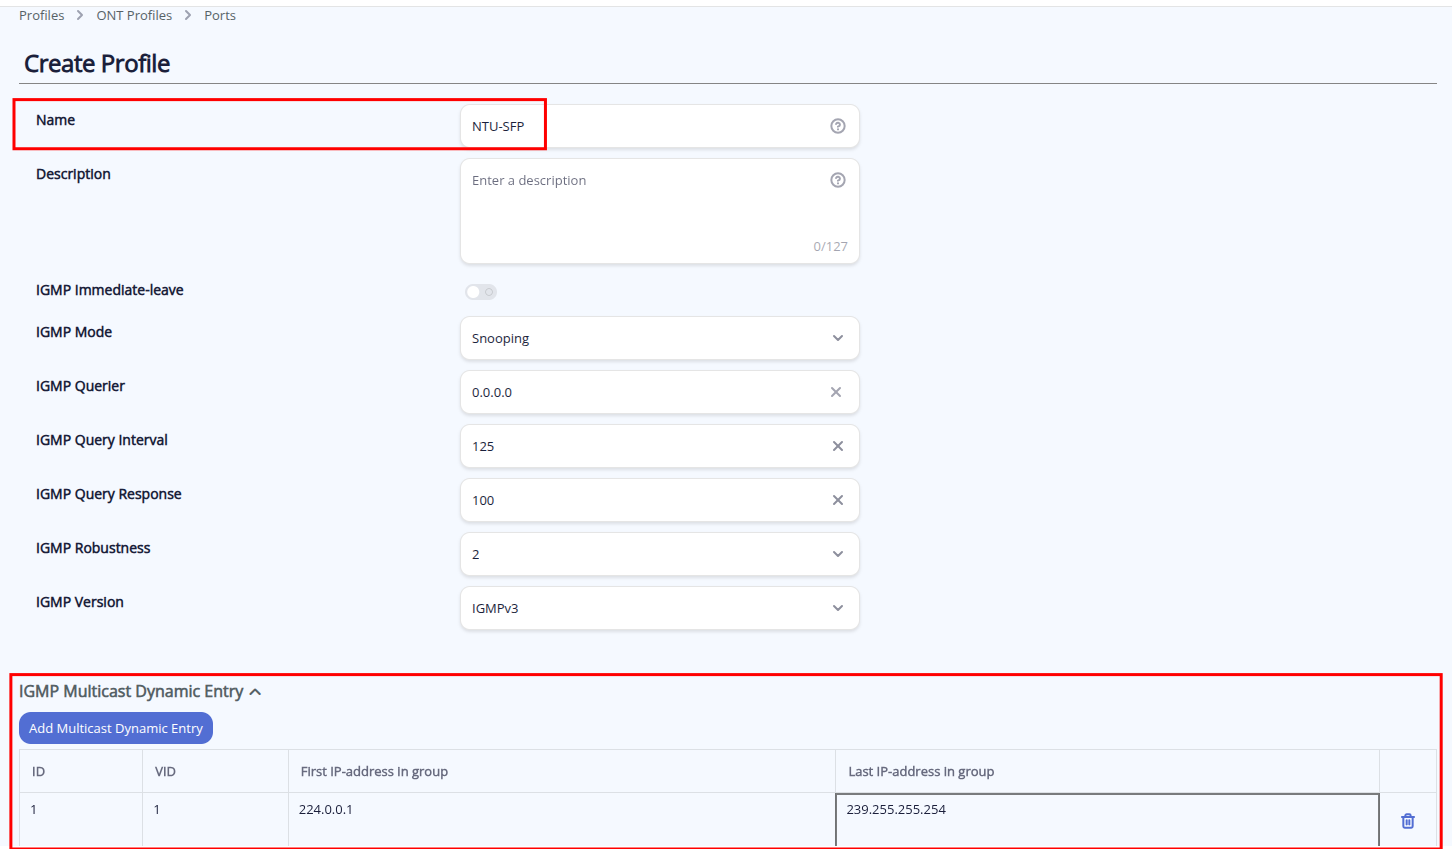Edit the Last IP-address cell 239.255.255.254
Image resolution: width=1452 pixels, height=849 pixels.
[x=1106, y=818]
